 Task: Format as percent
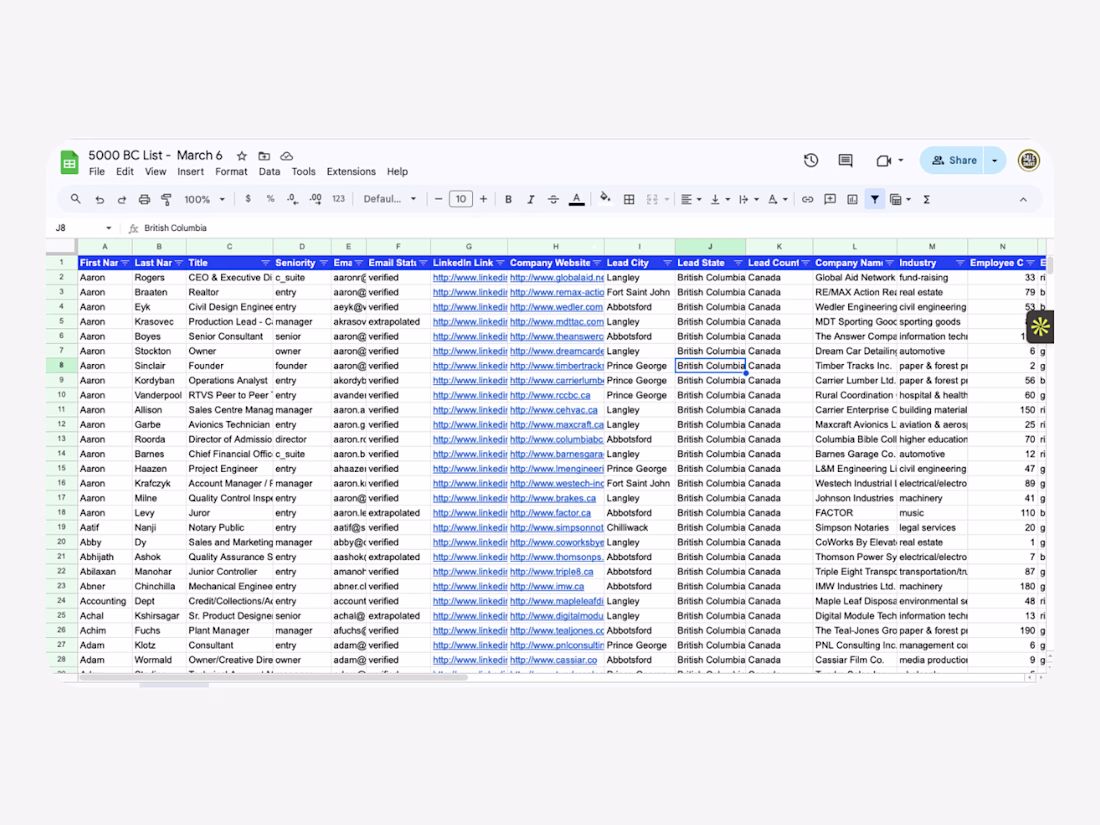pos(270,199)
